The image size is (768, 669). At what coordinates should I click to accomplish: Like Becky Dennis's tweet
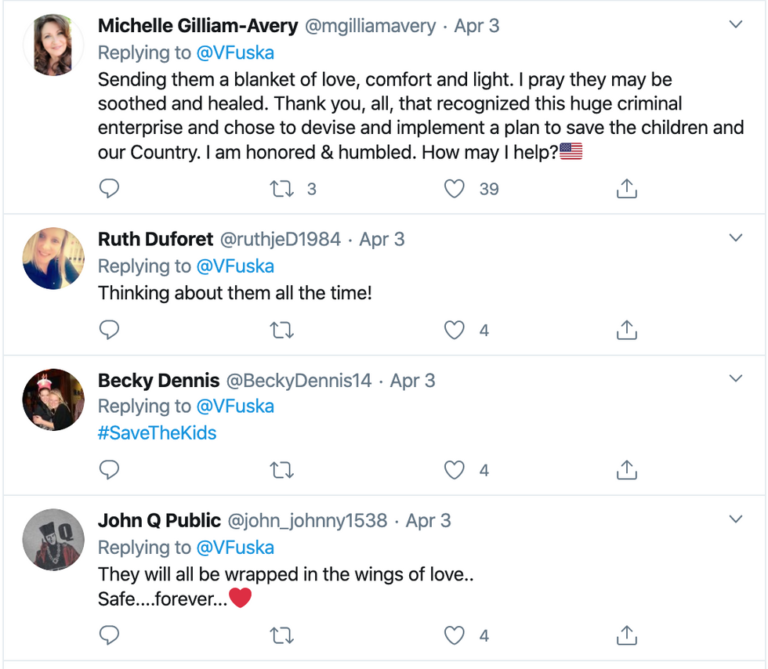click(x=454, y=470)
